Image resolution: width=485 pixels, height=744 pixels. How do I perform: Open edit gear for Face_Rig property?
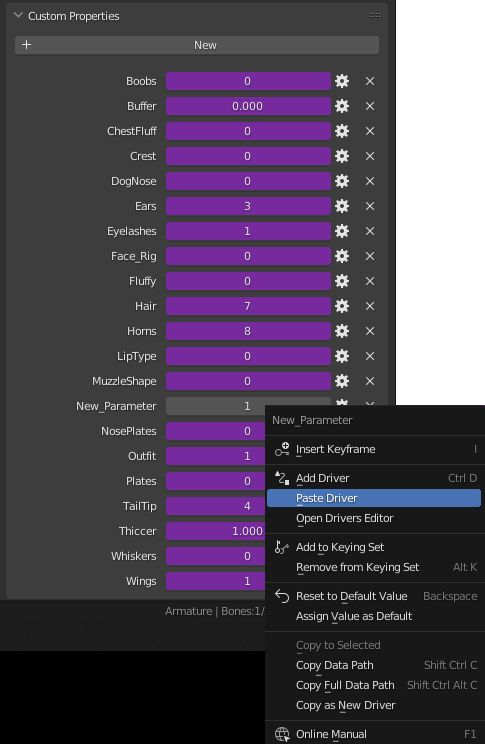[x=342, y=256]
